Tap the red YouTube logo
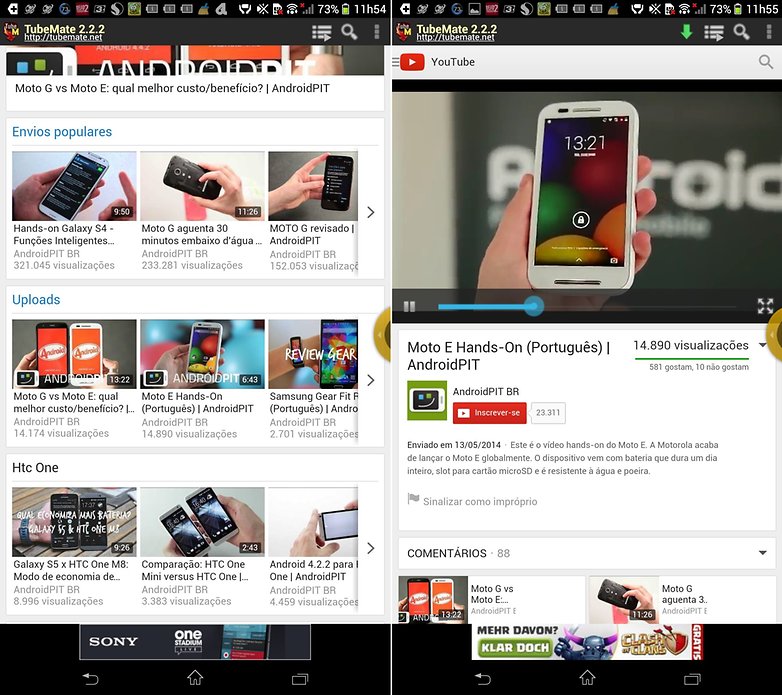This screenshot has width=782, height=695. pos(412,62)
